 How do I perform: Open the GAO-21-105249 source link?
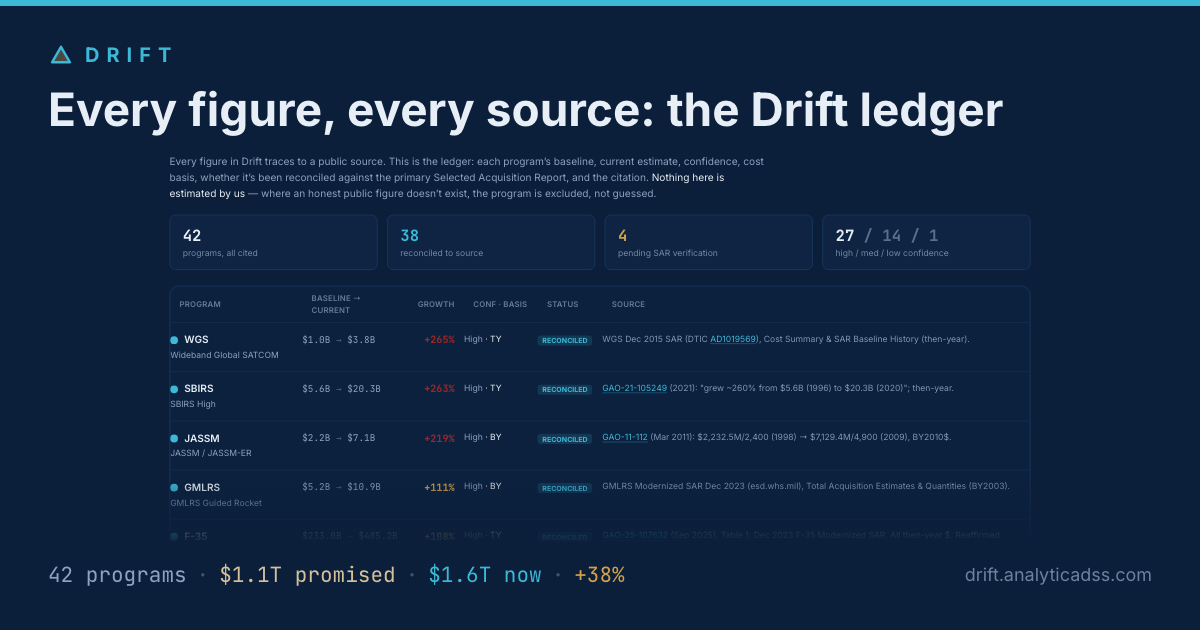coord(634,388)
